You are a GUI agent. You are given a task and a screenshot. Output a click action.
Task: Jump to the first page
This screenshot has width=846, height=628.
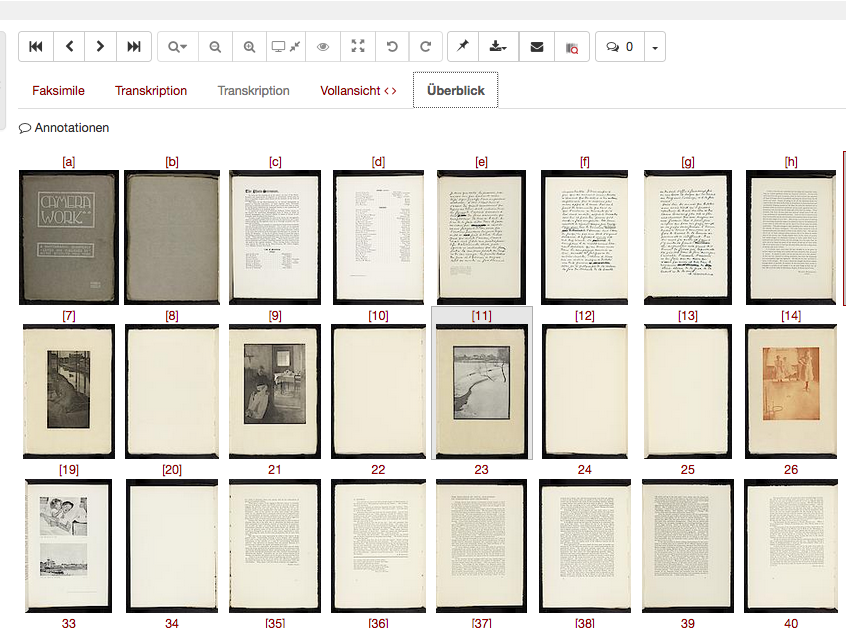(x=36, y=47)
